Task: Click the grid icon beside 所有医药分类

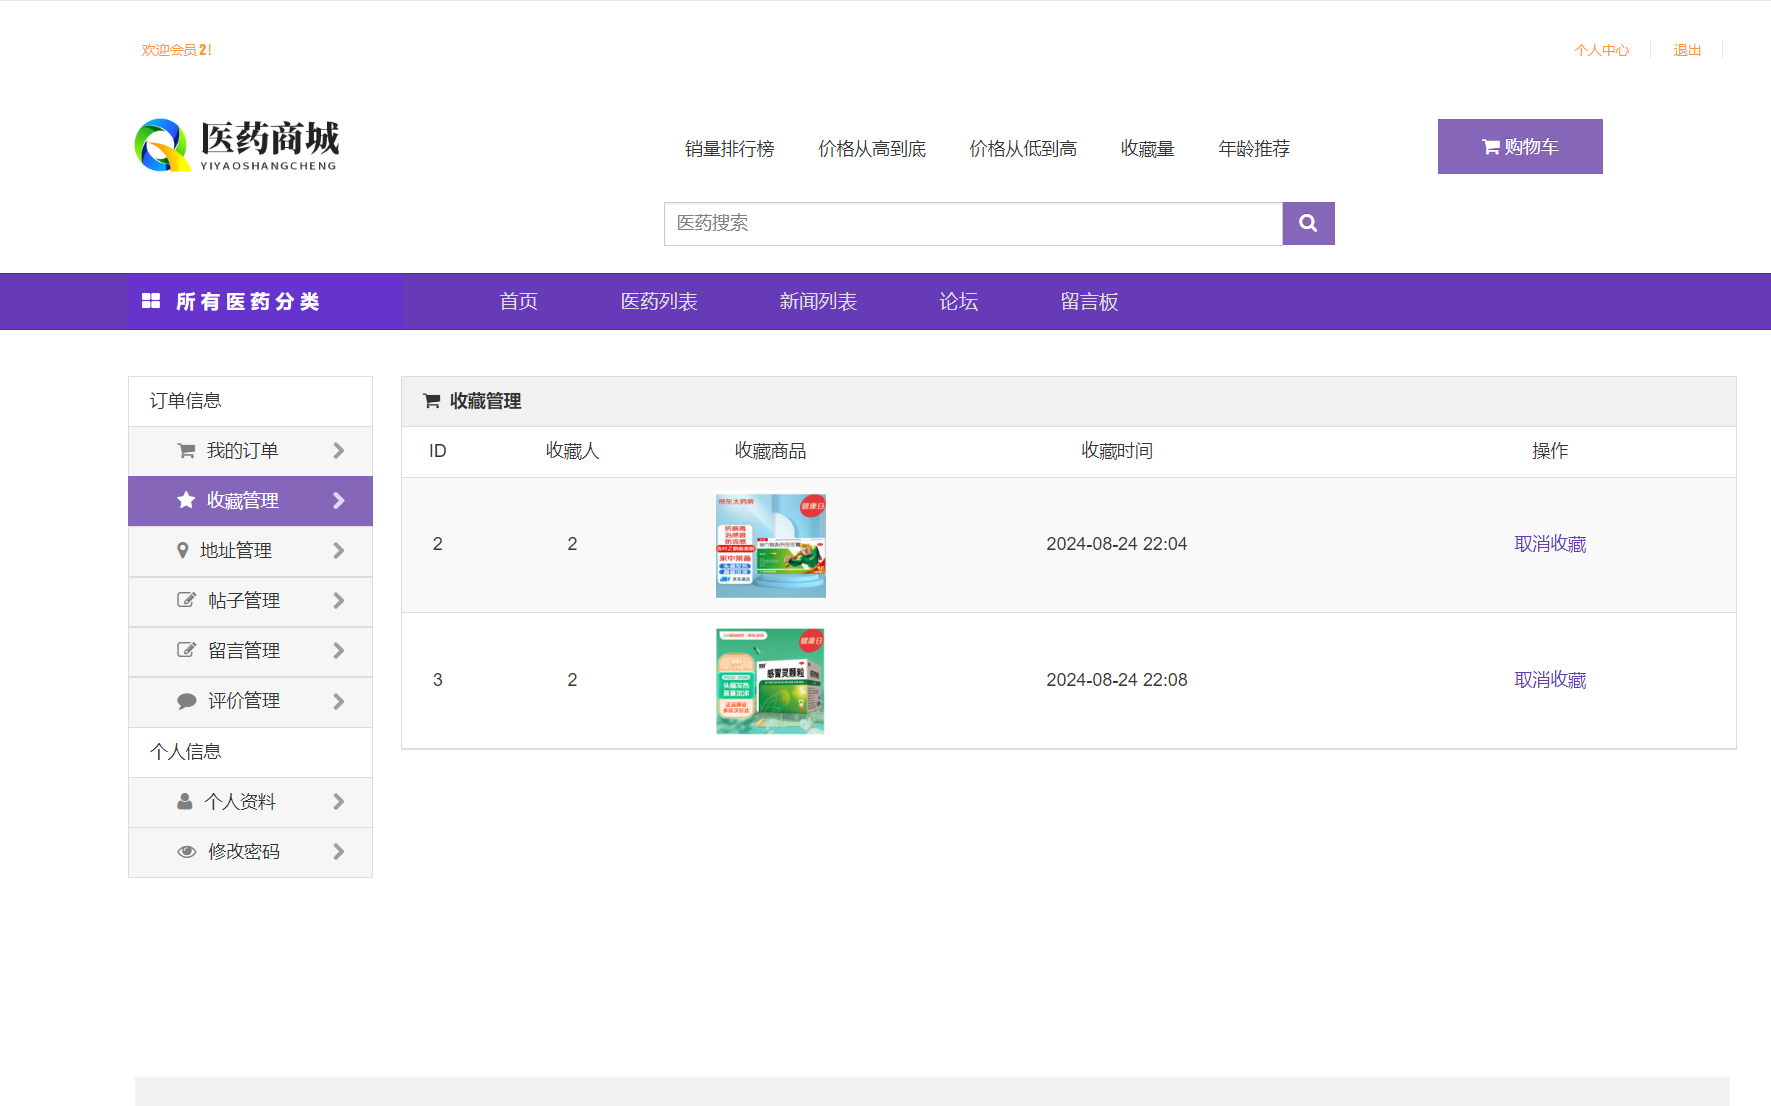Action: 151,301
